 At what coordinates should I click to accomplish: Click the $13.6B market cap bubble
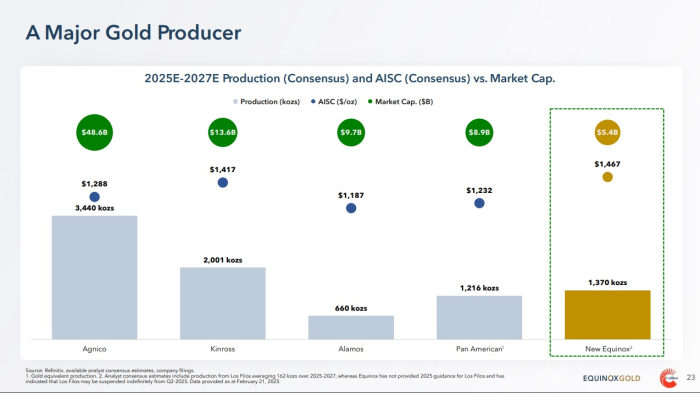point(222,132)
